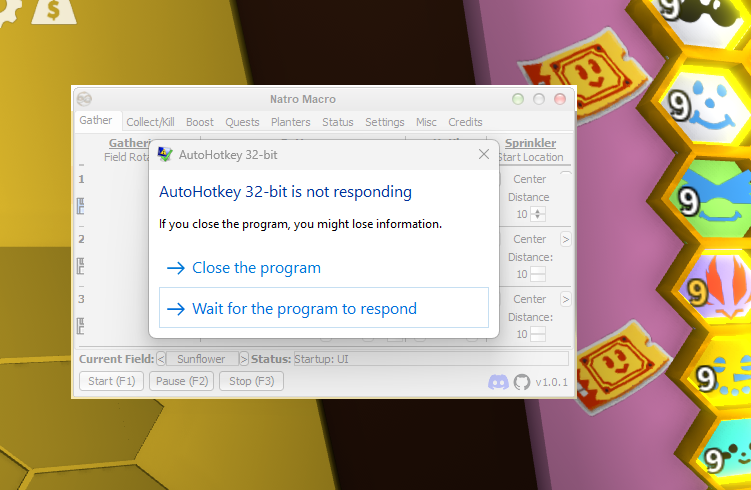The image size is (751, 490).
Task: Click the AutoHotkey 32-bit is not responding heading
Action: [285, 192]
